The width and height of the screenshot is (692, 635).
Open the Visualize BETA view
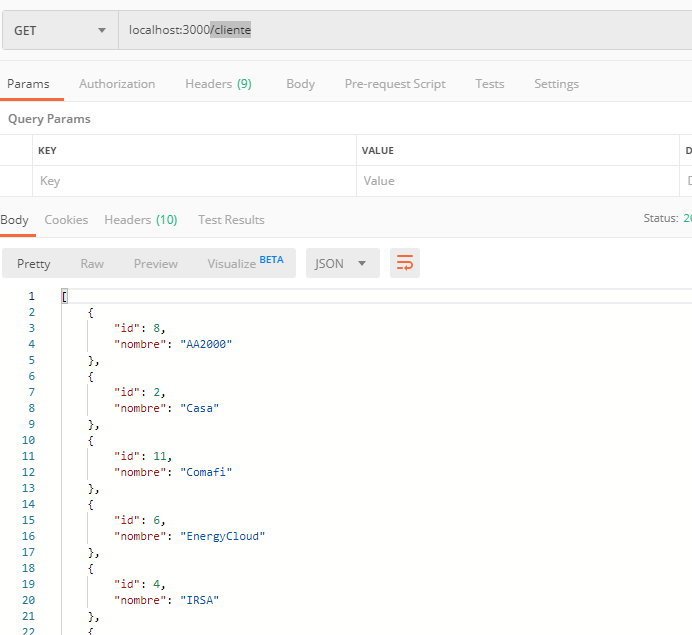point(245,263)
